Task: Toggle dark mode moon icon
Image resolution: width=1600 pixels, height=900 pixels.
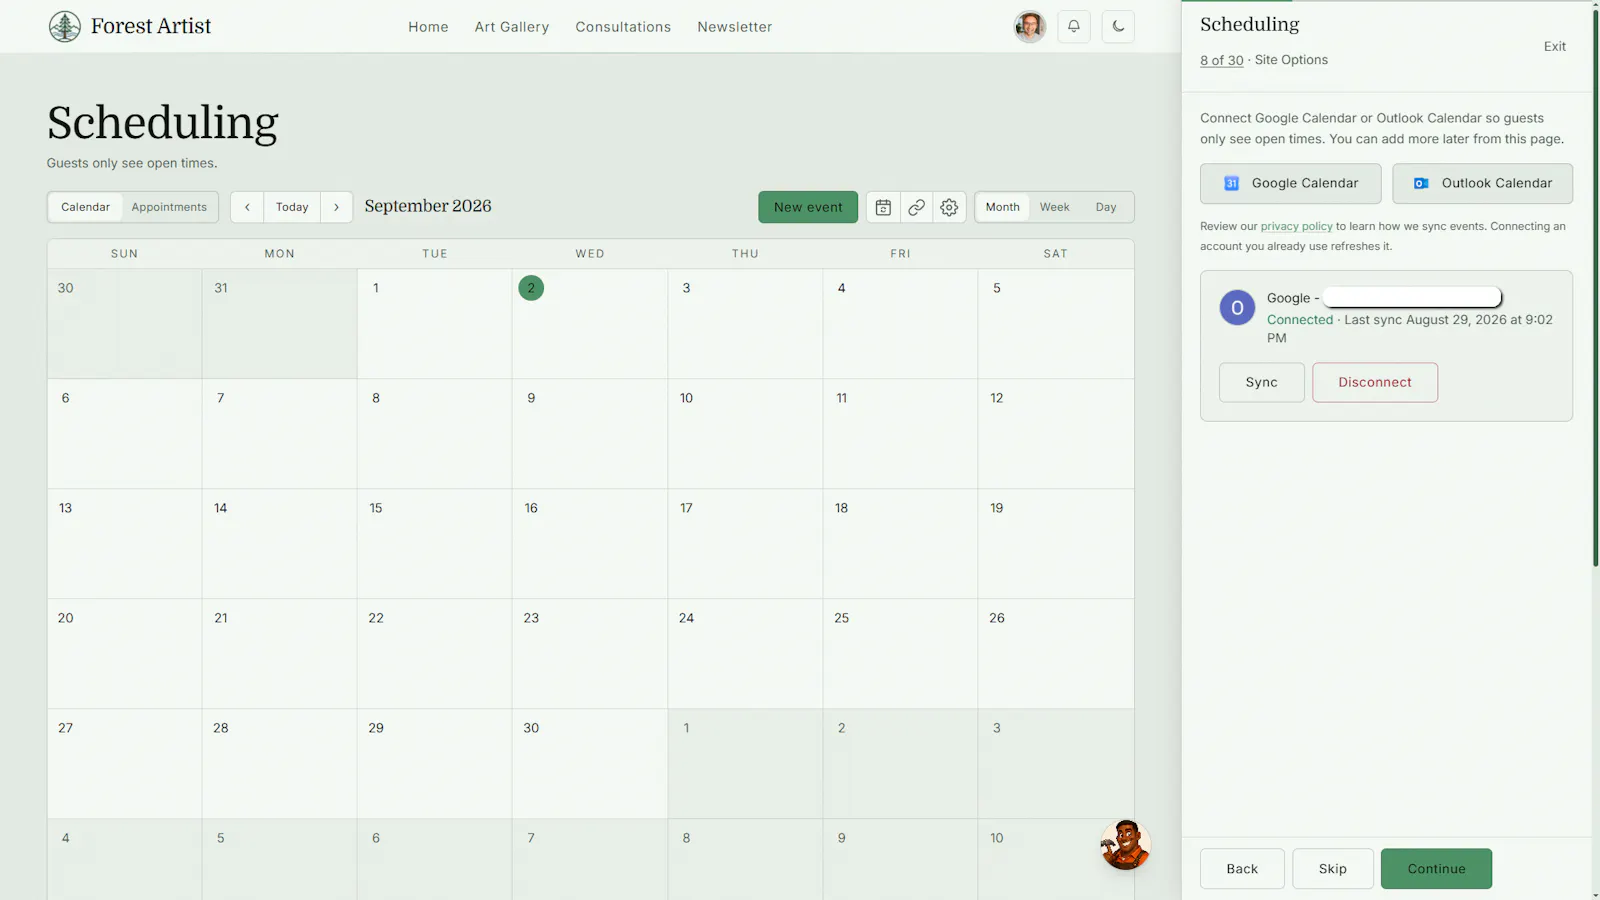Action: 1118,27
